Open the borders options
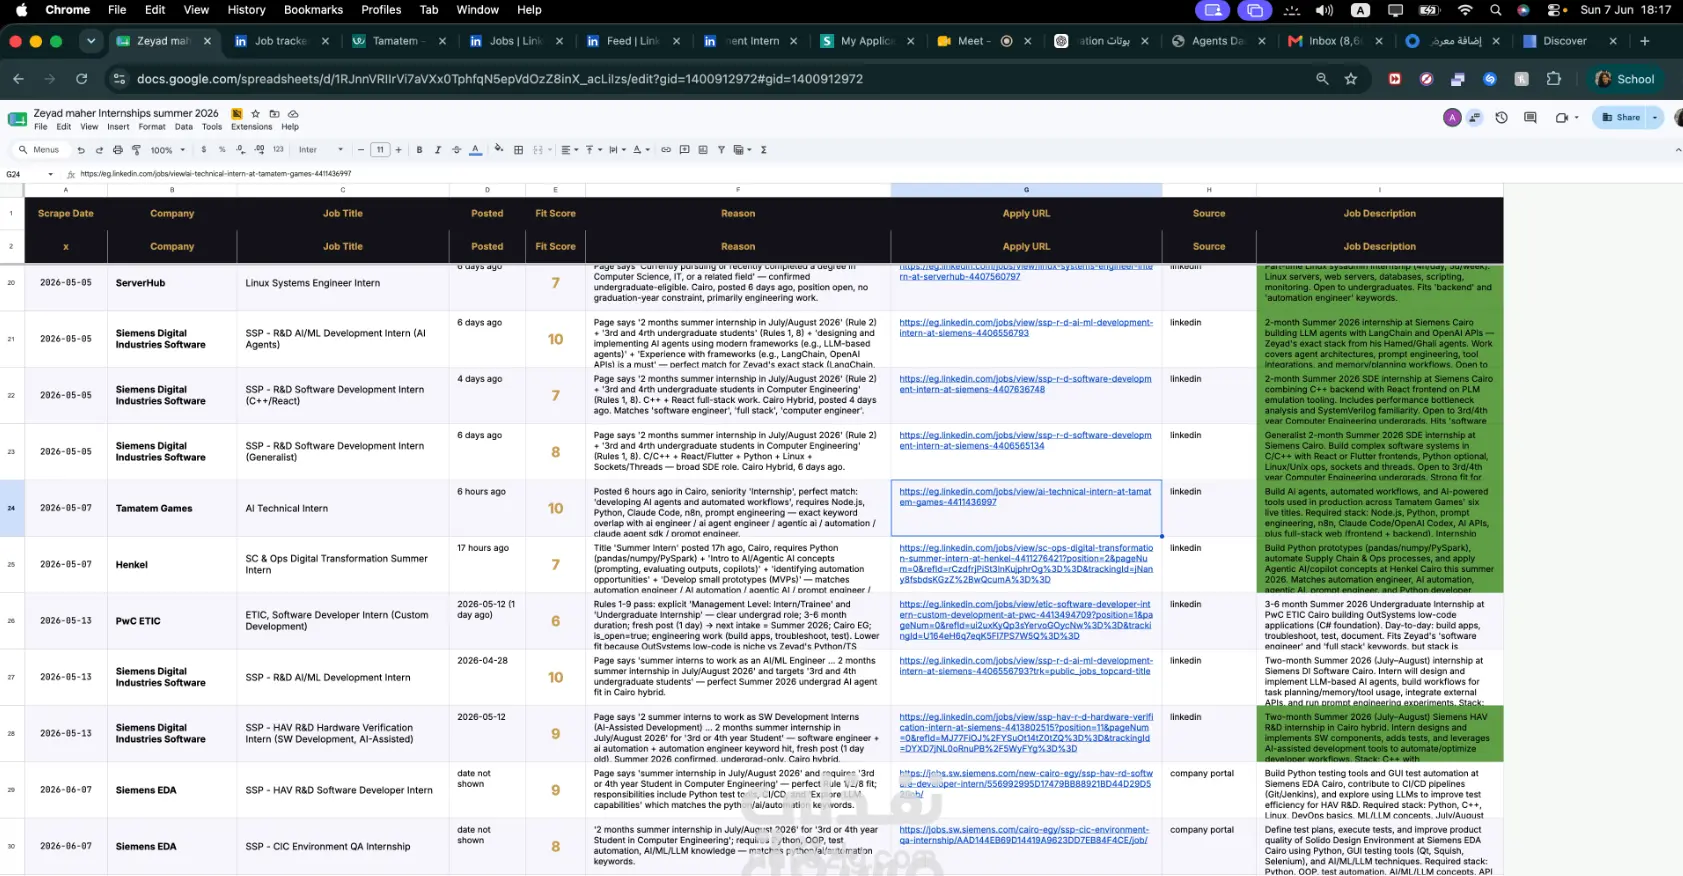 coord(518,150)
